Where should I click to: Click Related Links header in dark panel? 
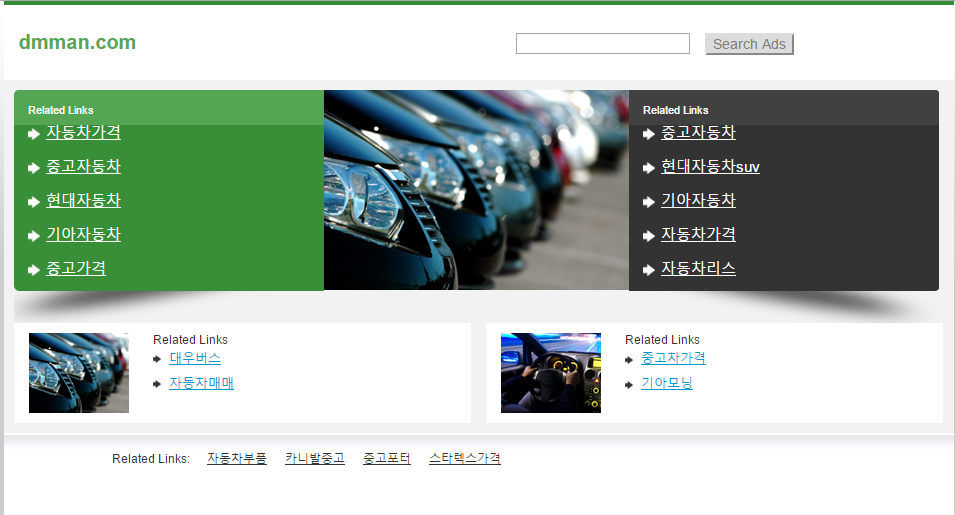pyautogui.click(x=676, y=110)
